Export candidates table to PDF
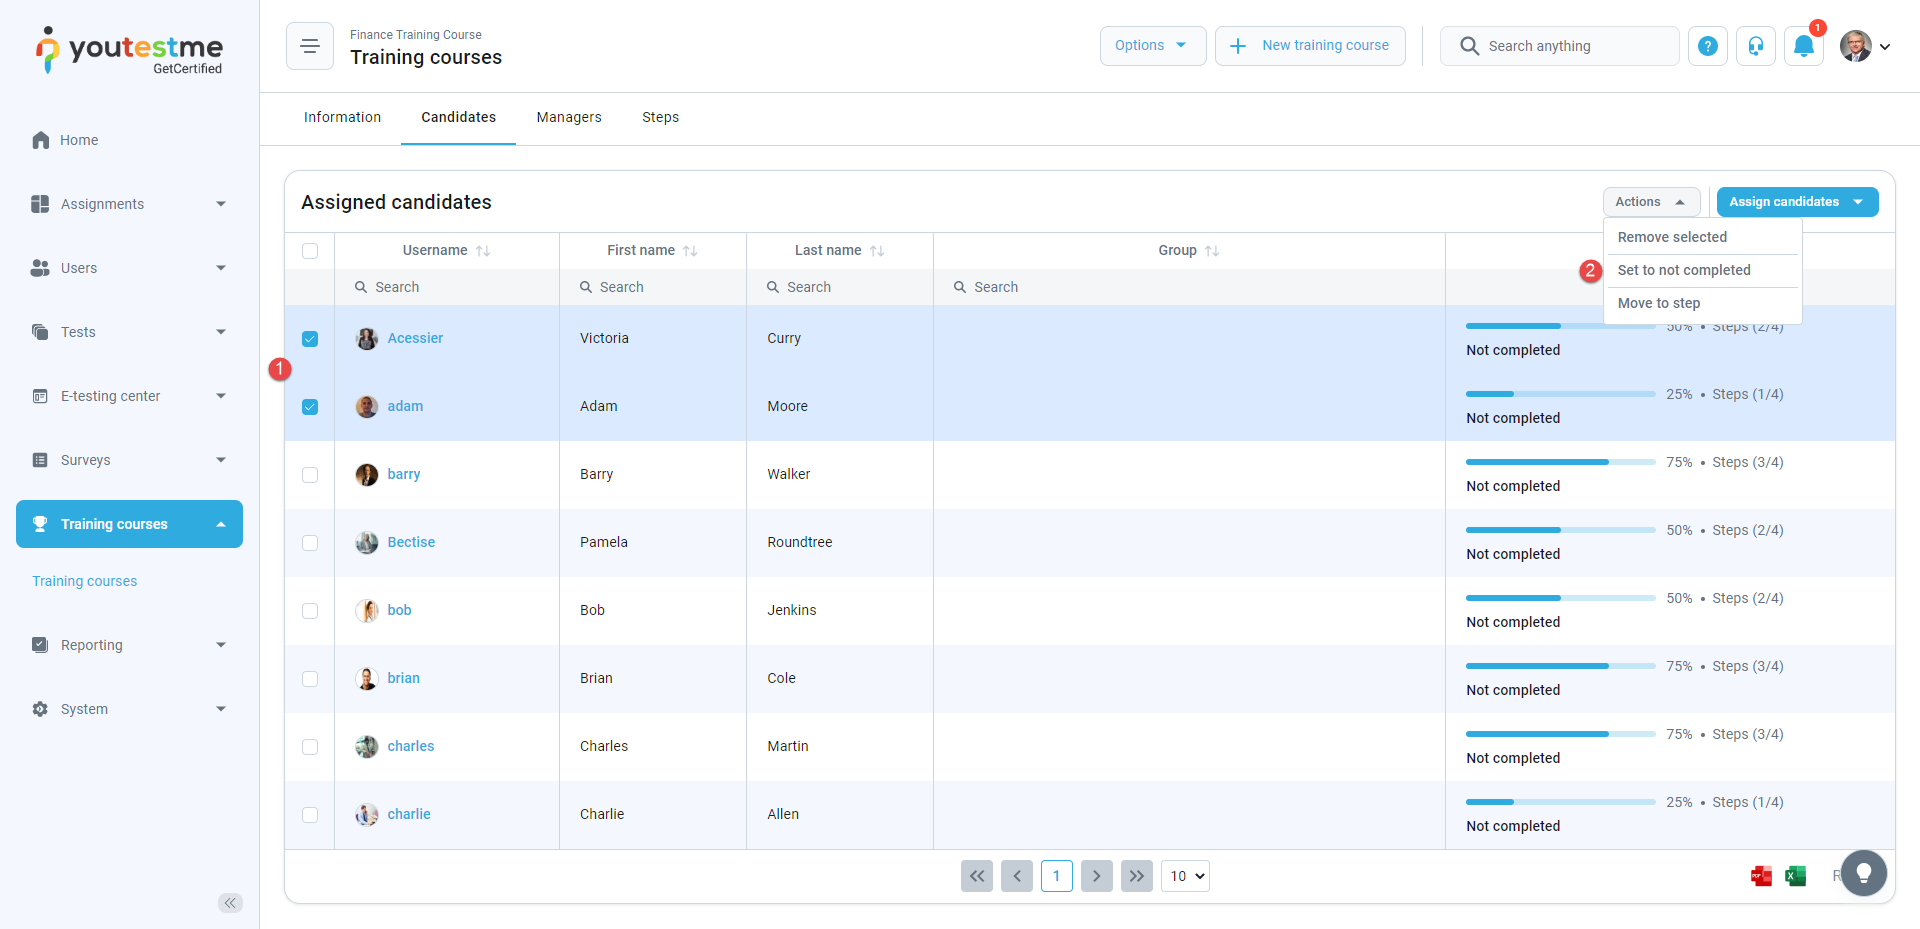 pos(1761,876)
